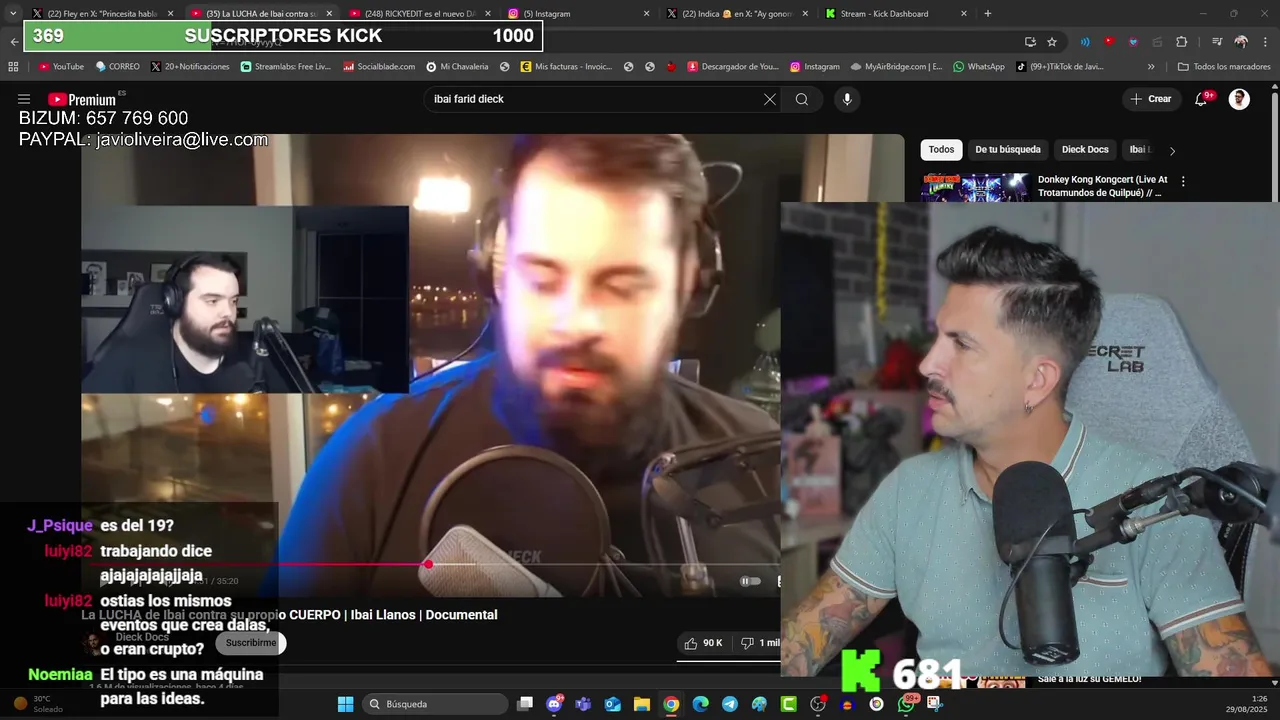The width and height of the screenshot is (1280, 720).
Task: Click the Suscribirme button
Action: pos(251,643)
